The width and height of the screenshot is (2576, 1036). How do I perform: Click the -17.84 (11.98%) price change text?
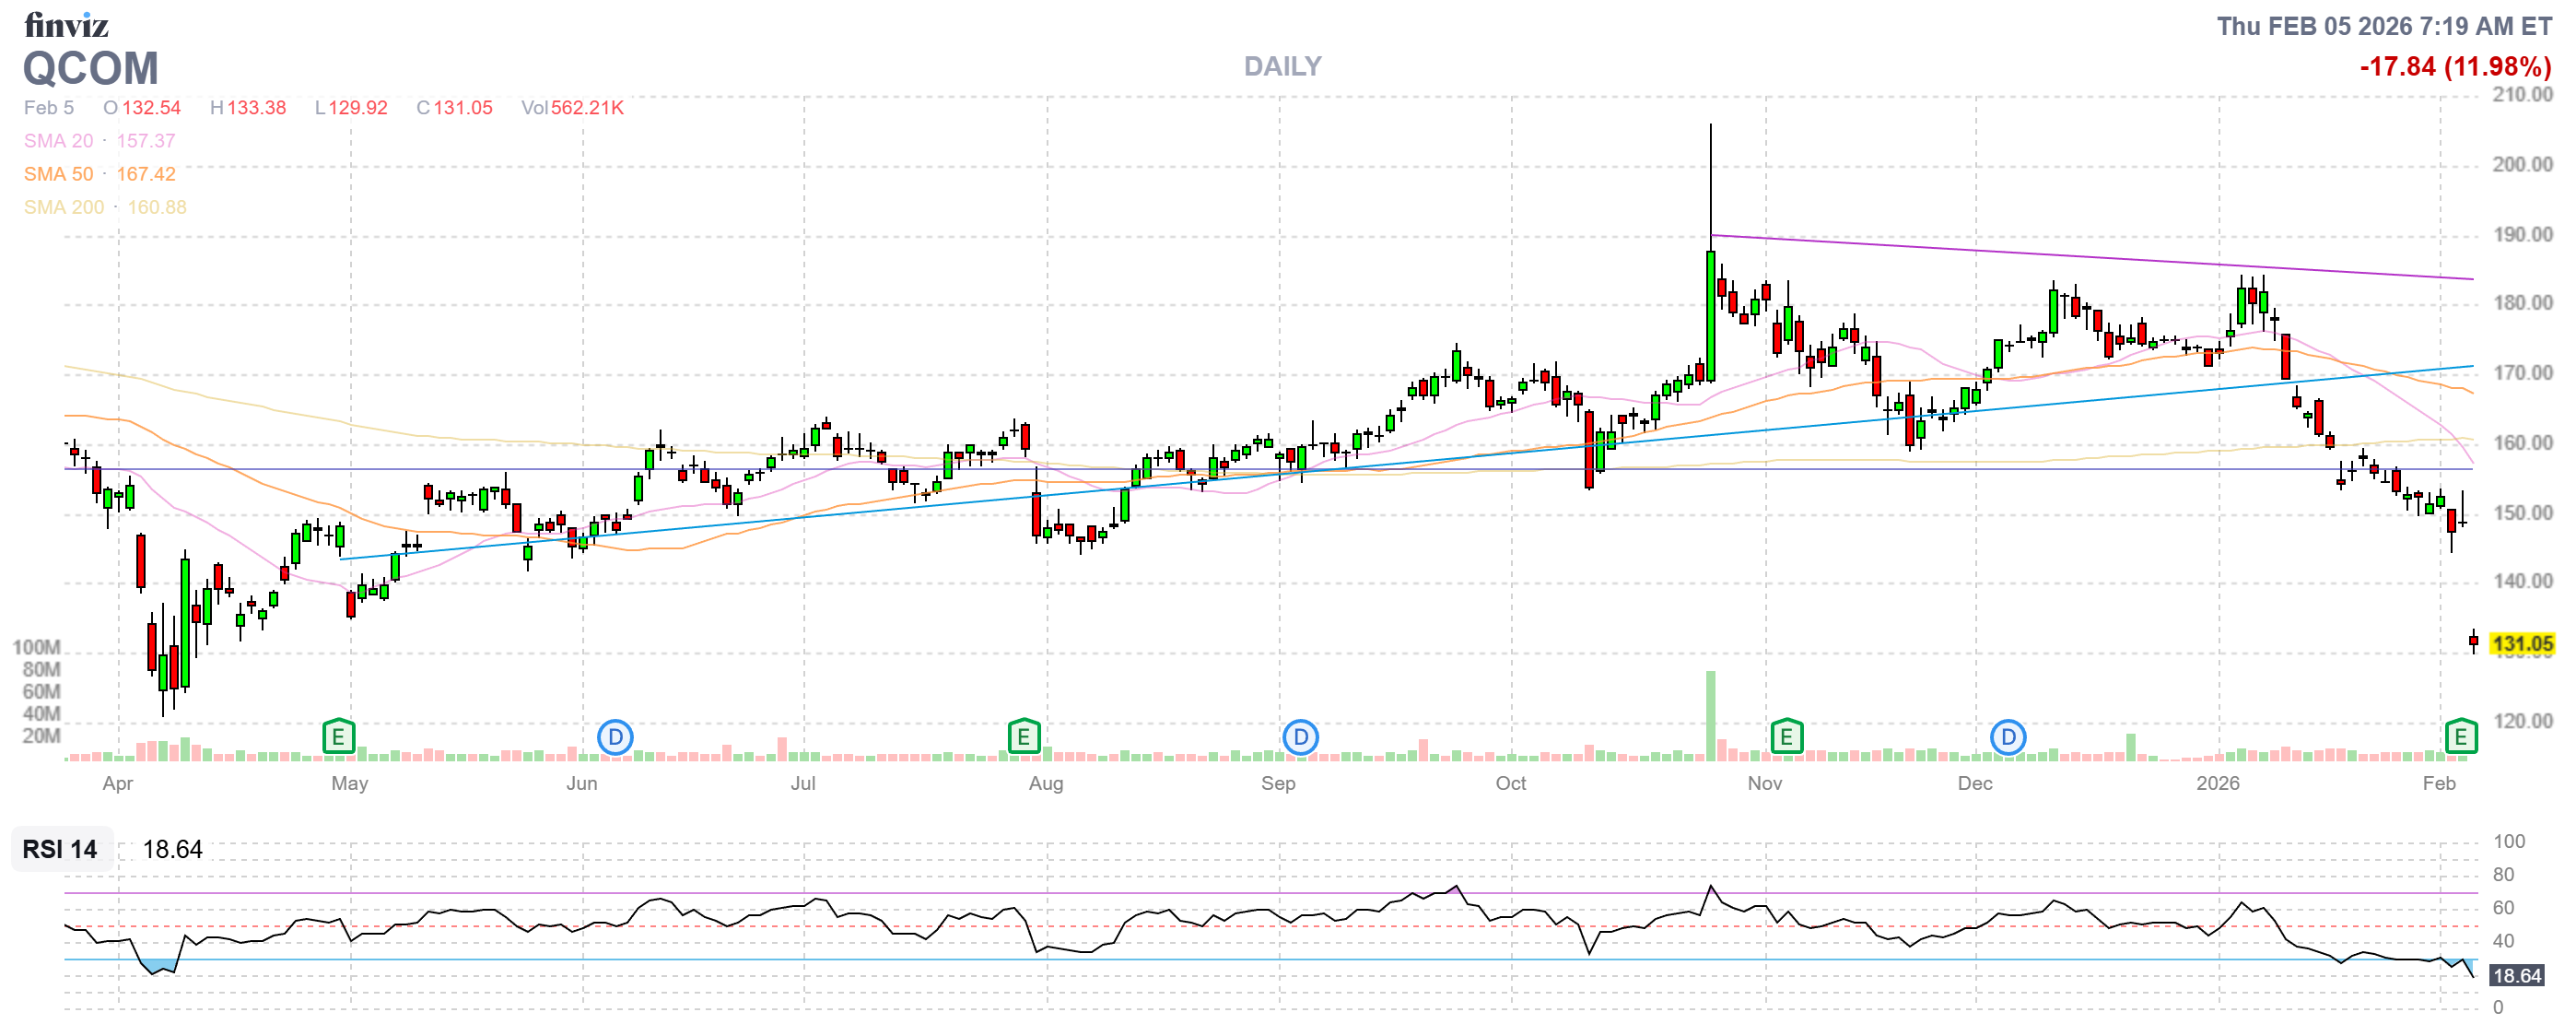point(2455,66)
